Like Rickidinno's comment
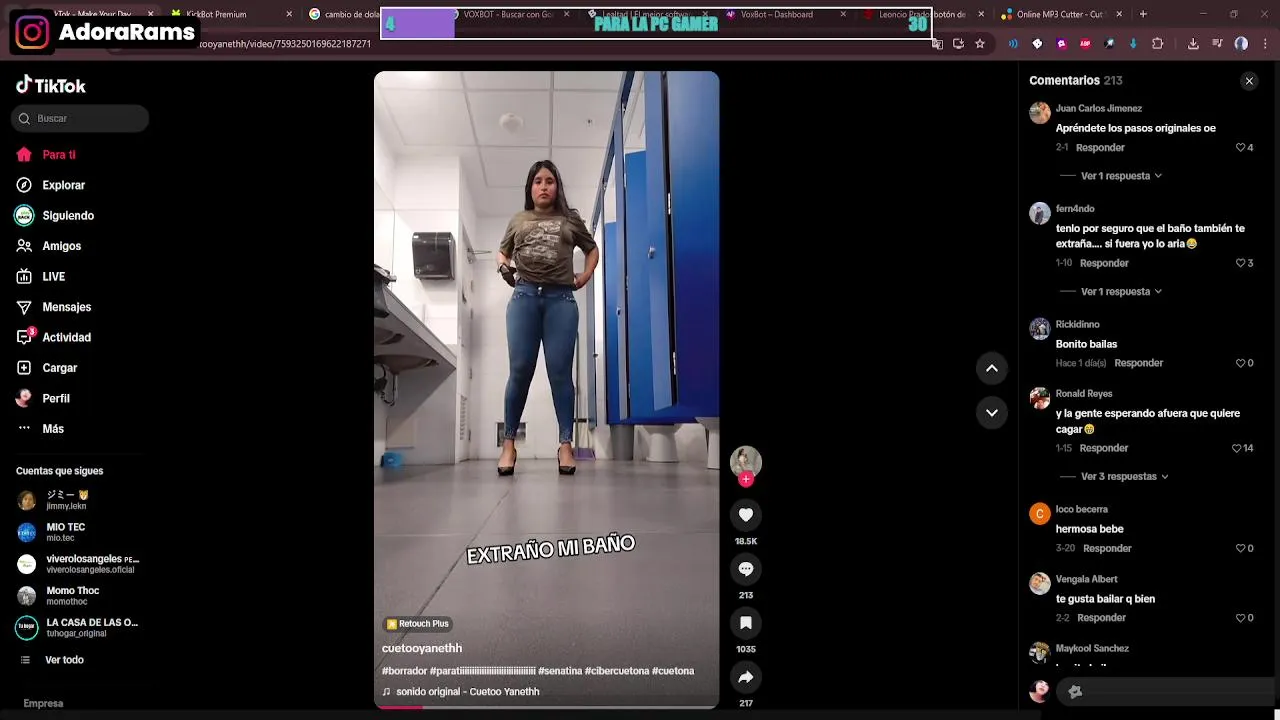 point(1240,363)
